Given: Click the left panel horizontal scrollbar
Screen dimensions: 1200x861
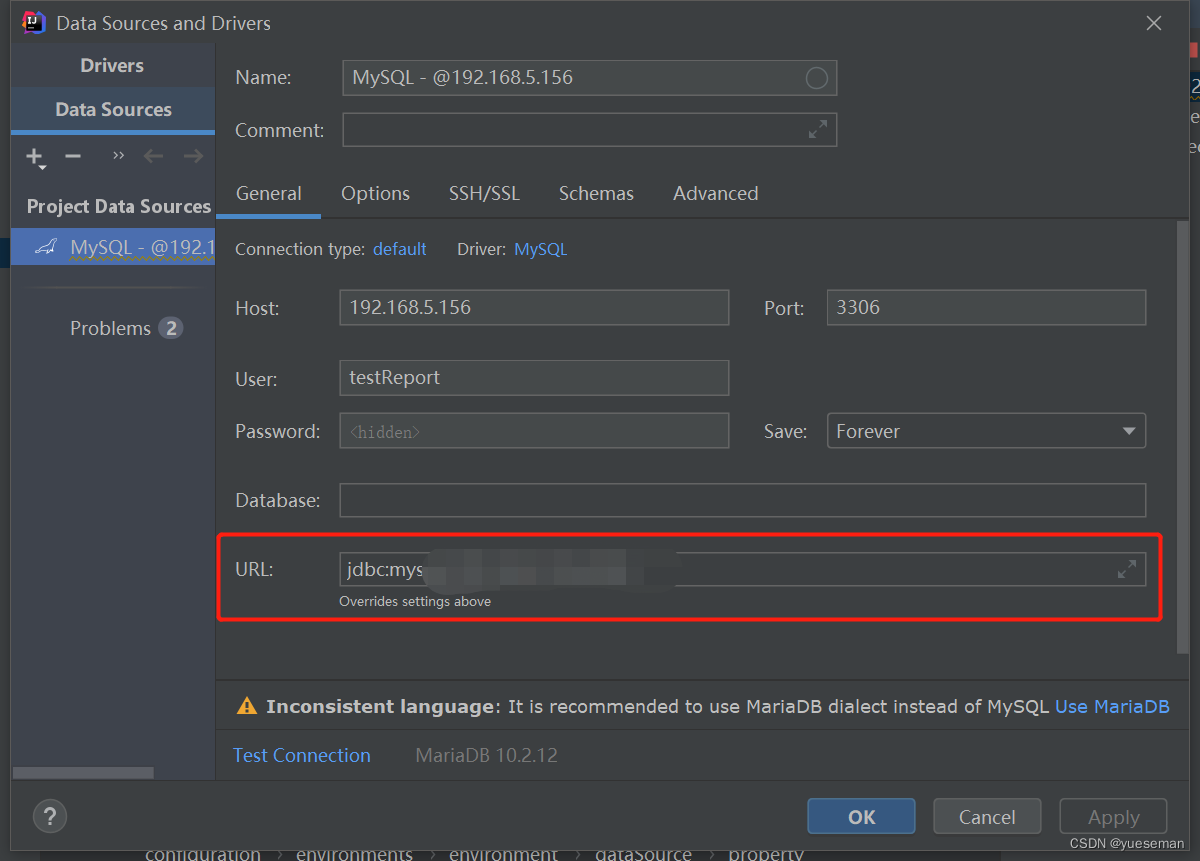Looking at the screenshot, I should coord(83,773).
